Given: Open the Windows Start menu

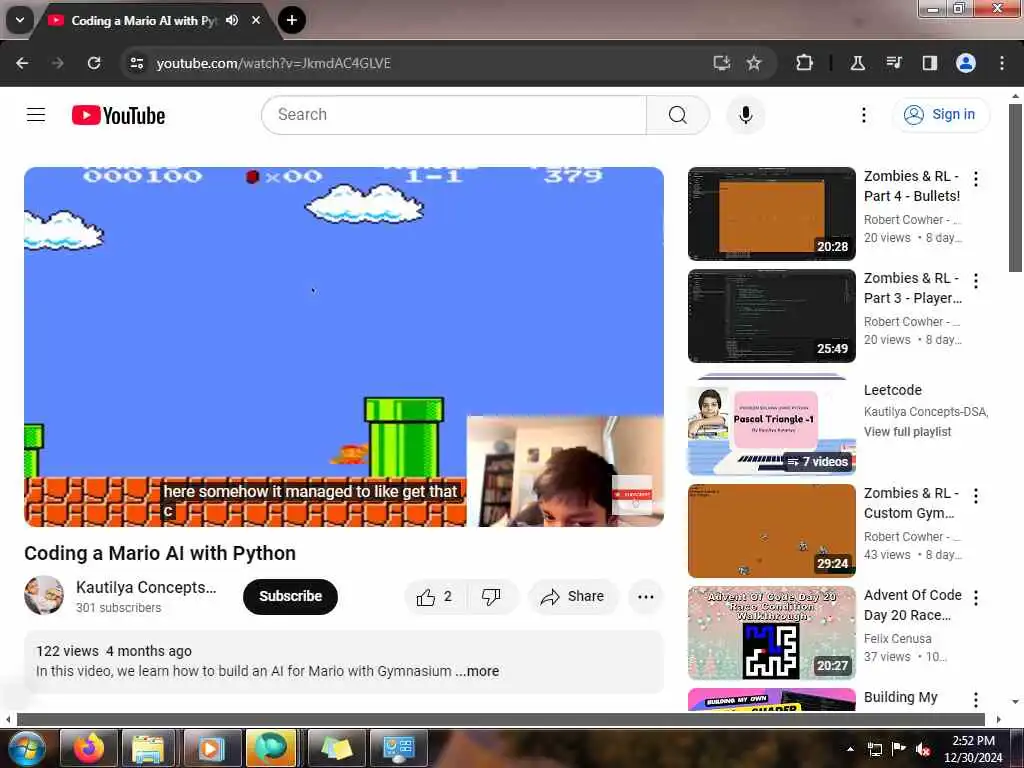Looking at the screenshot, I should [x=26, y=748].
